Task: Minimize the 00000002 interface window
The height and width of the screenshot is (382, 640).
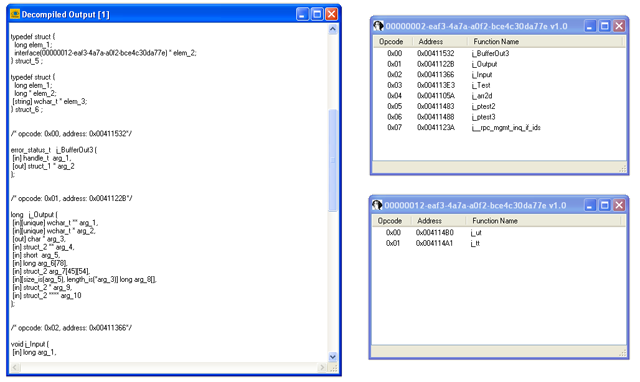Action: pyautogui.click(x=590, y=26)
